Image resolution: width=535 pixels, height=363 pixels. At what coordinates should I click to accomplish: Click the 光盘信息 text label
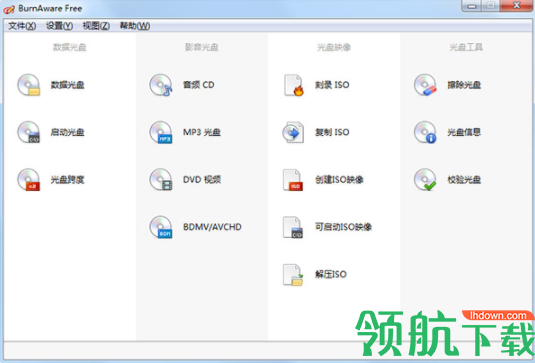point(464,132)
